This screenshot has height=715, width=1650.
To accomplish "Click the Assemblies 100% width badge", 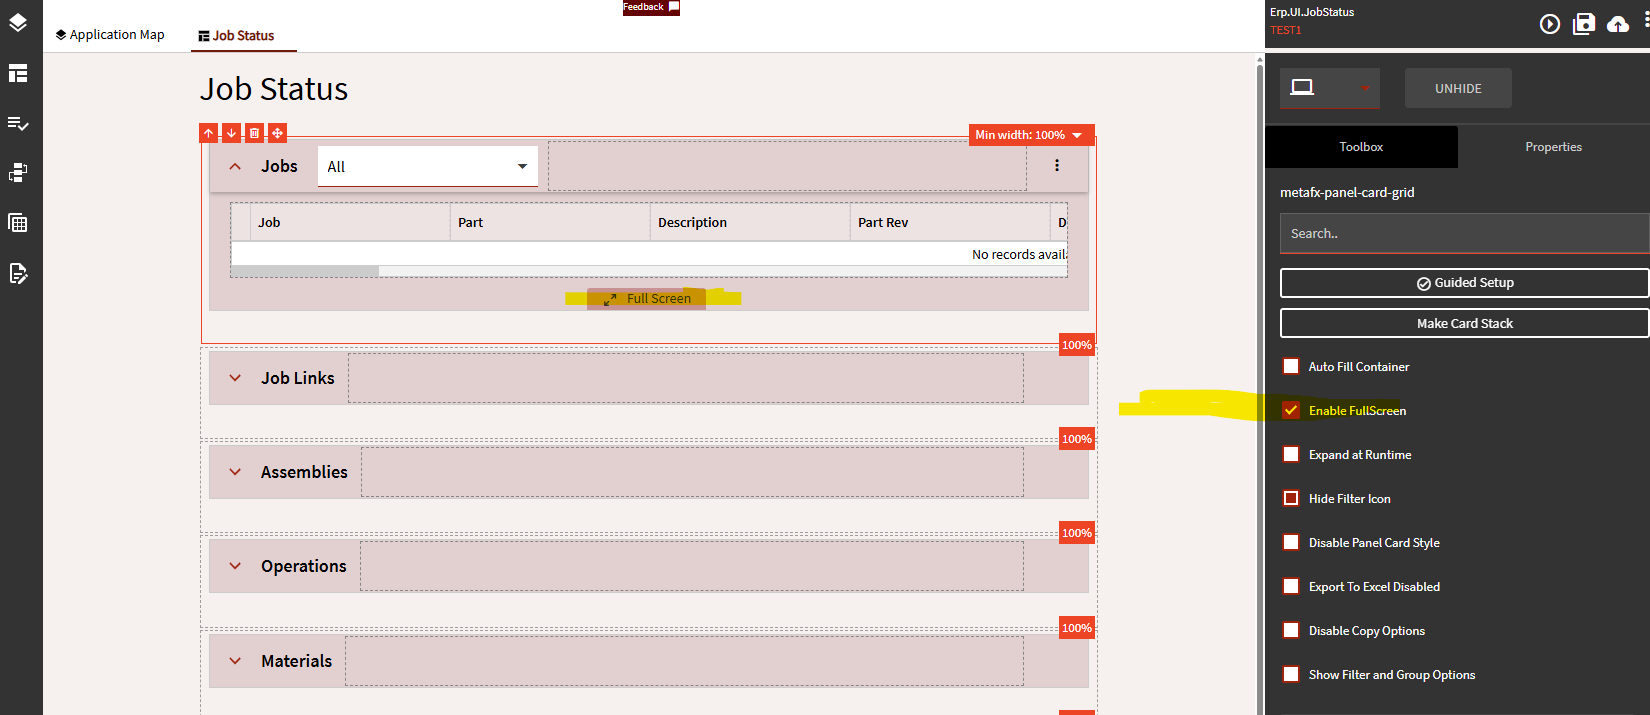I will 1077,439.
